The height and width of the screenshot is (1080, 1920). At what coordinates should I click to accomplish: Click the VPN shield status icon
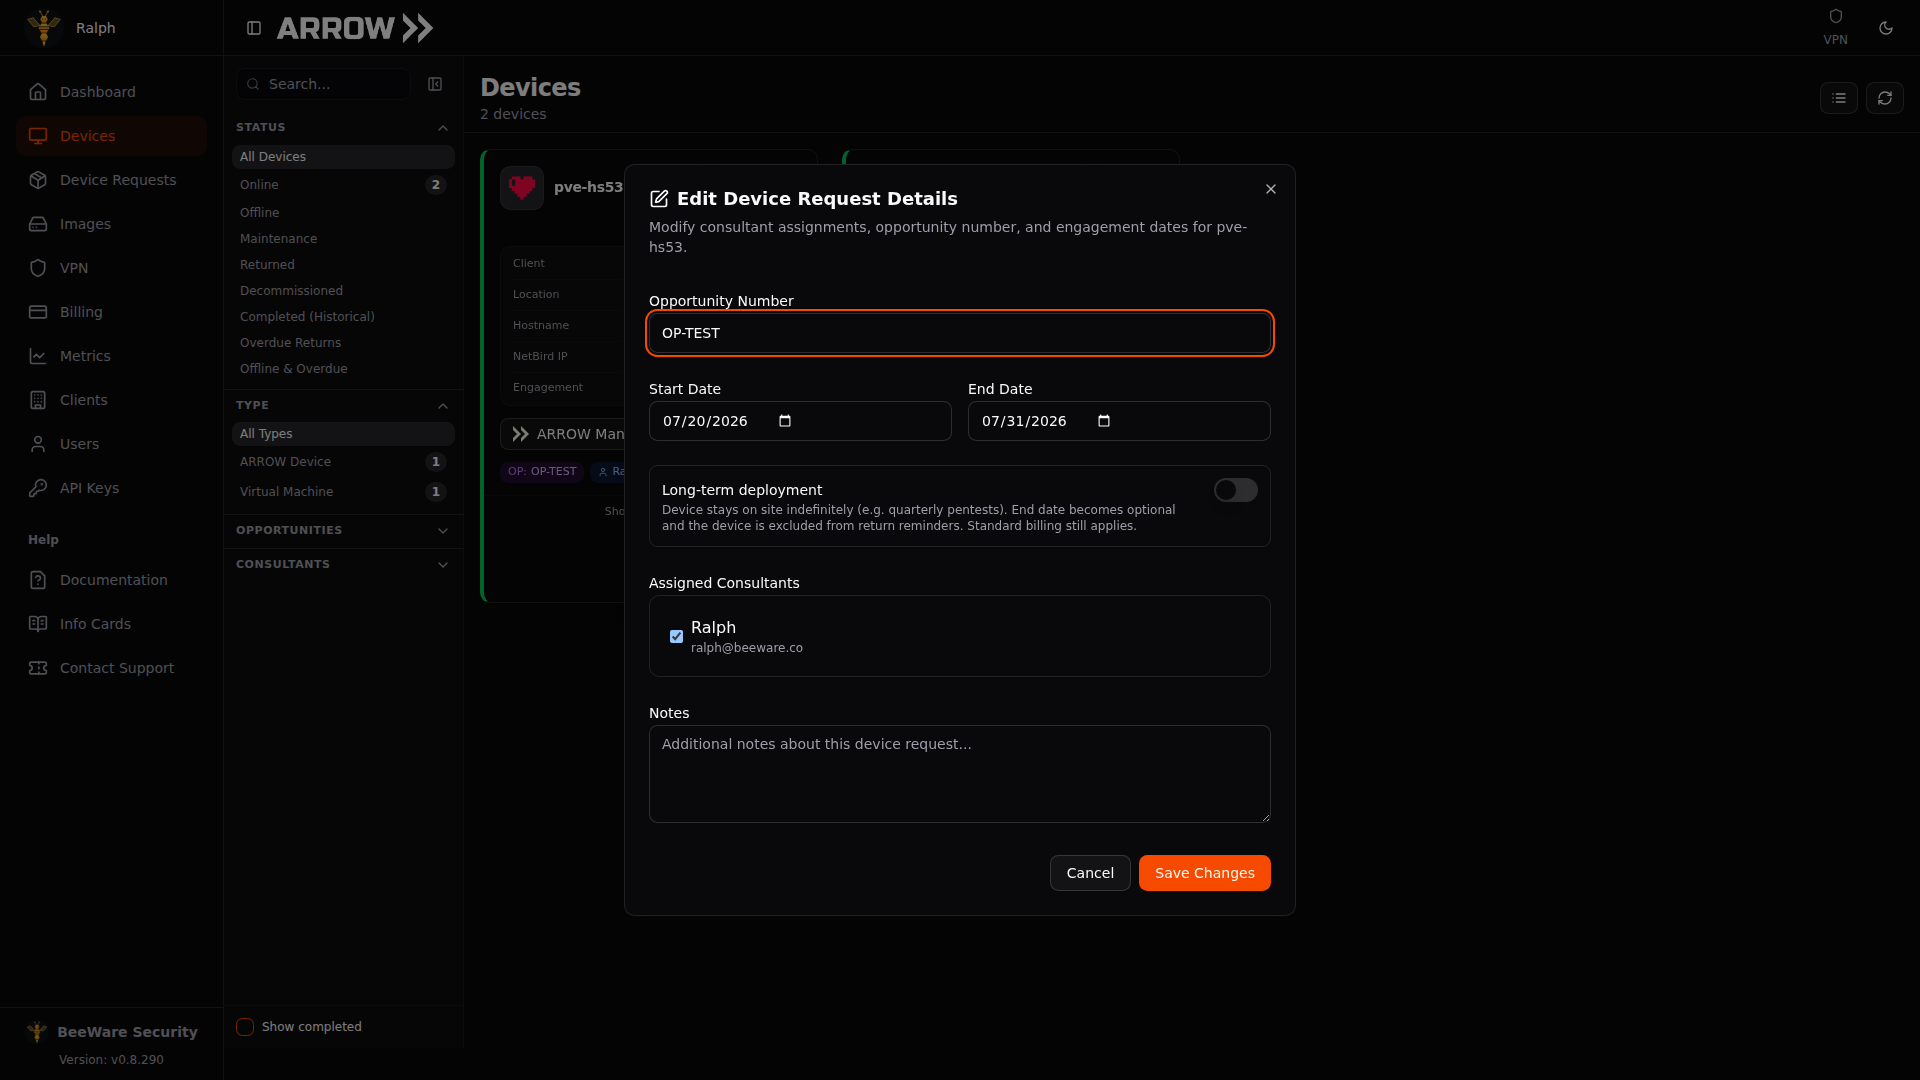pyautogui.click(x=1836, y=16)
